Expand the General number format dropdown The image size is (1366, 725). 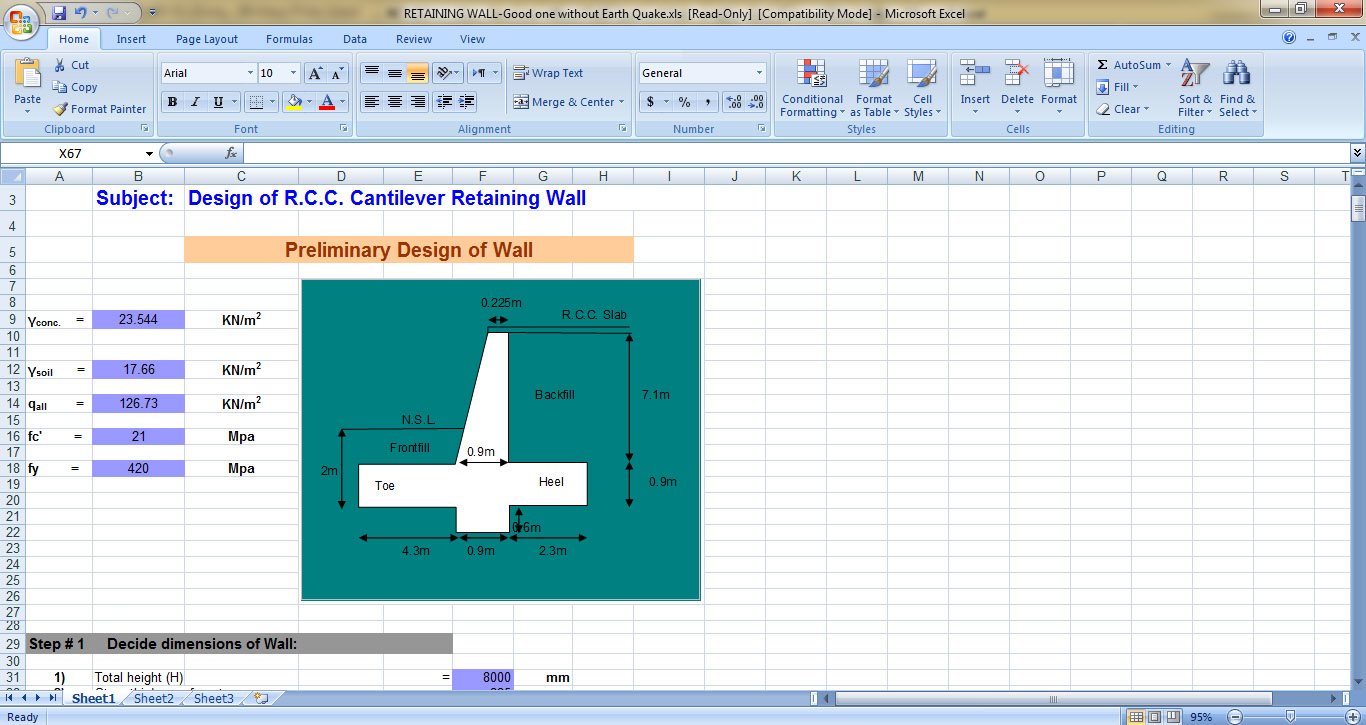759,73
